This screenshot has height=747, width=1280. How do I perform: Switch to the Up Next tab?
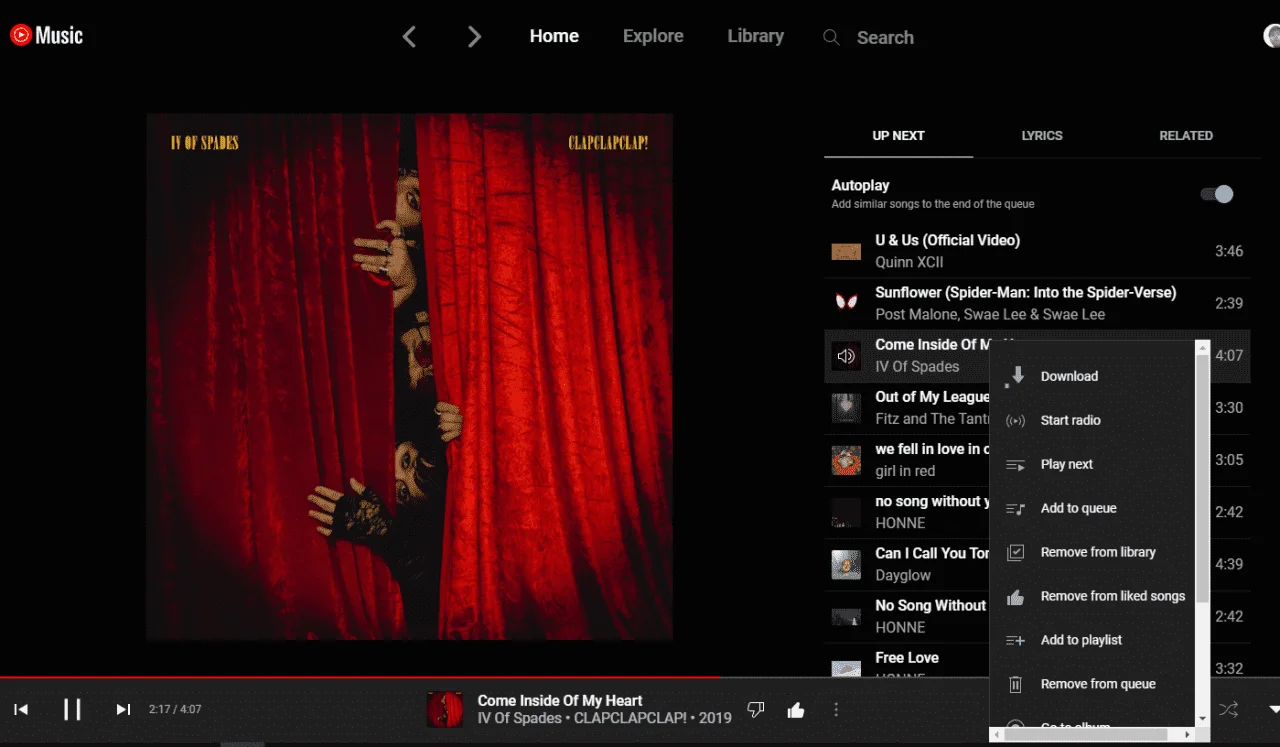898,135
